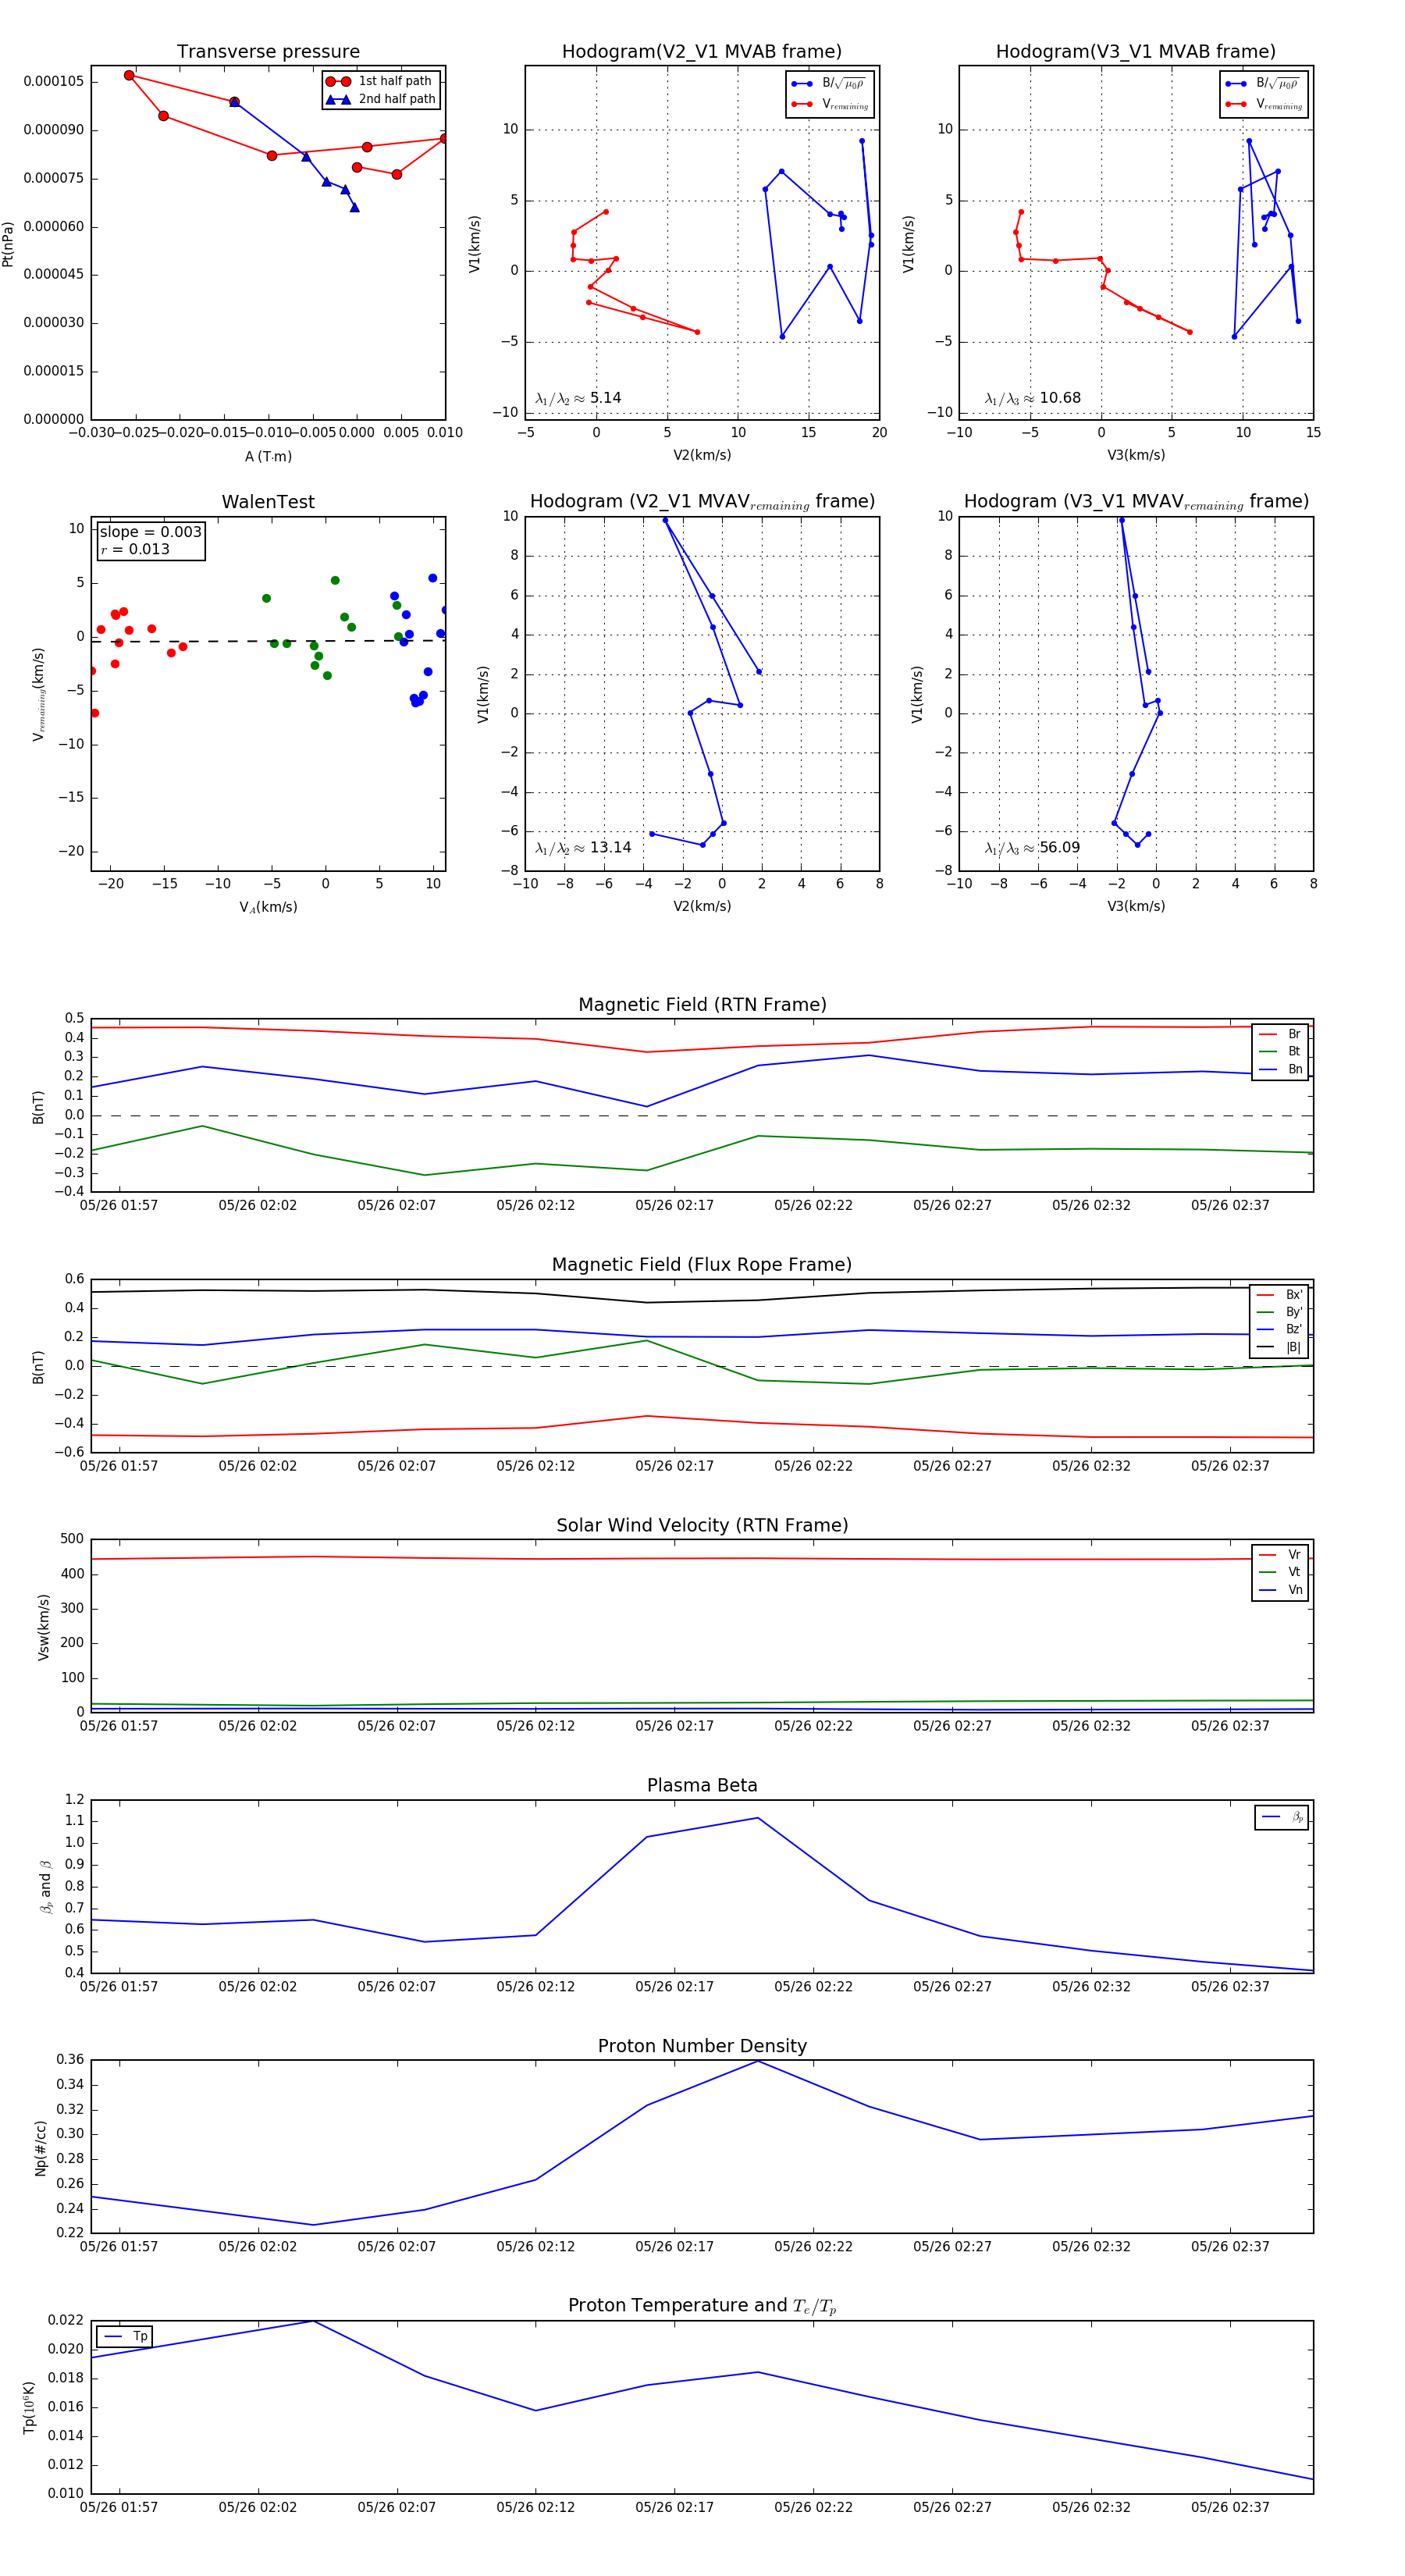Select the "Br" legend entry
1405x2576 pixels.
coord(1280,1034)
